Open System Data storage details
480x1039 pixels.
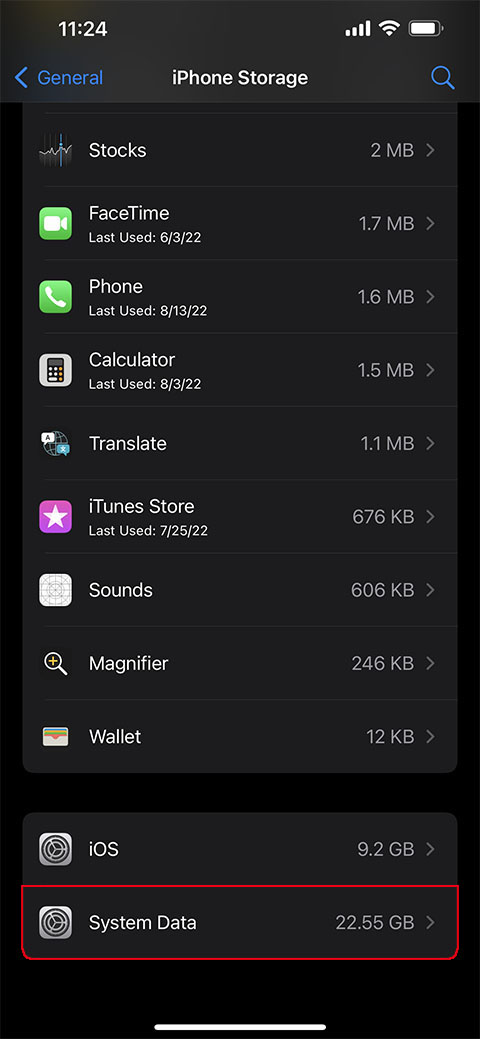point(240,922)
